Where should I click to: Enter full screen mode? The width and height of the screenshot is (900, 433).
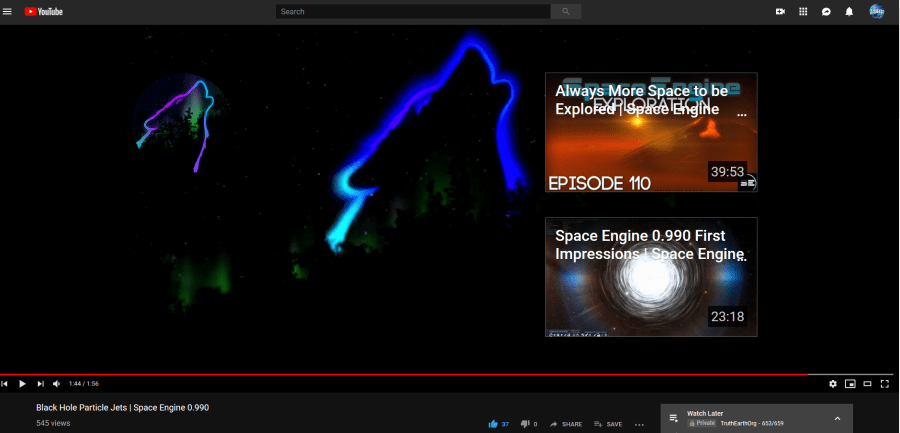click(884, 384)
